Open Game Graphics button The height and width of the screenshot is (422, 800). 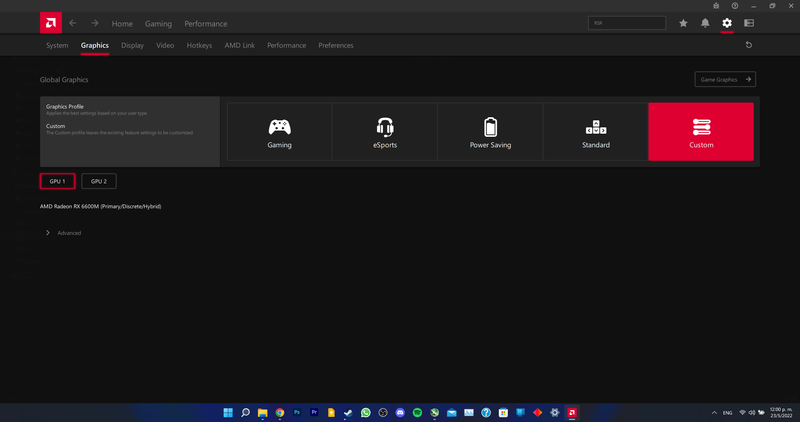pos(725,79)
